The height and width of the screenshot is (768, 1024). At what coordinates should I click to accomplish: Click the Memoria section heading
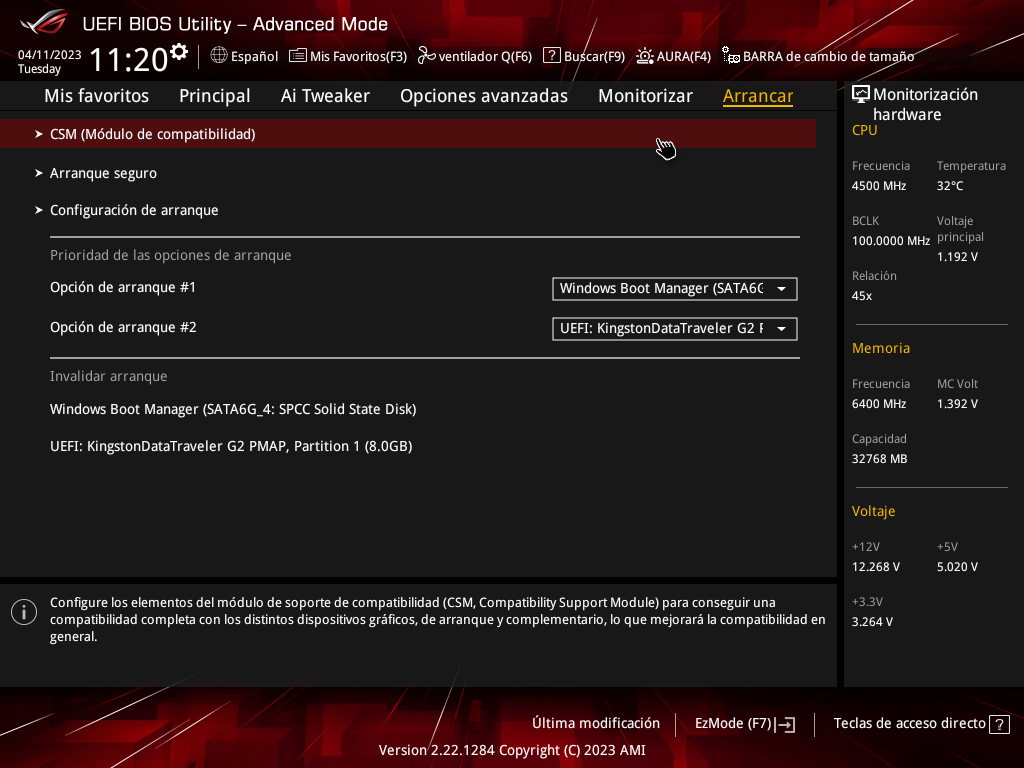881,348
